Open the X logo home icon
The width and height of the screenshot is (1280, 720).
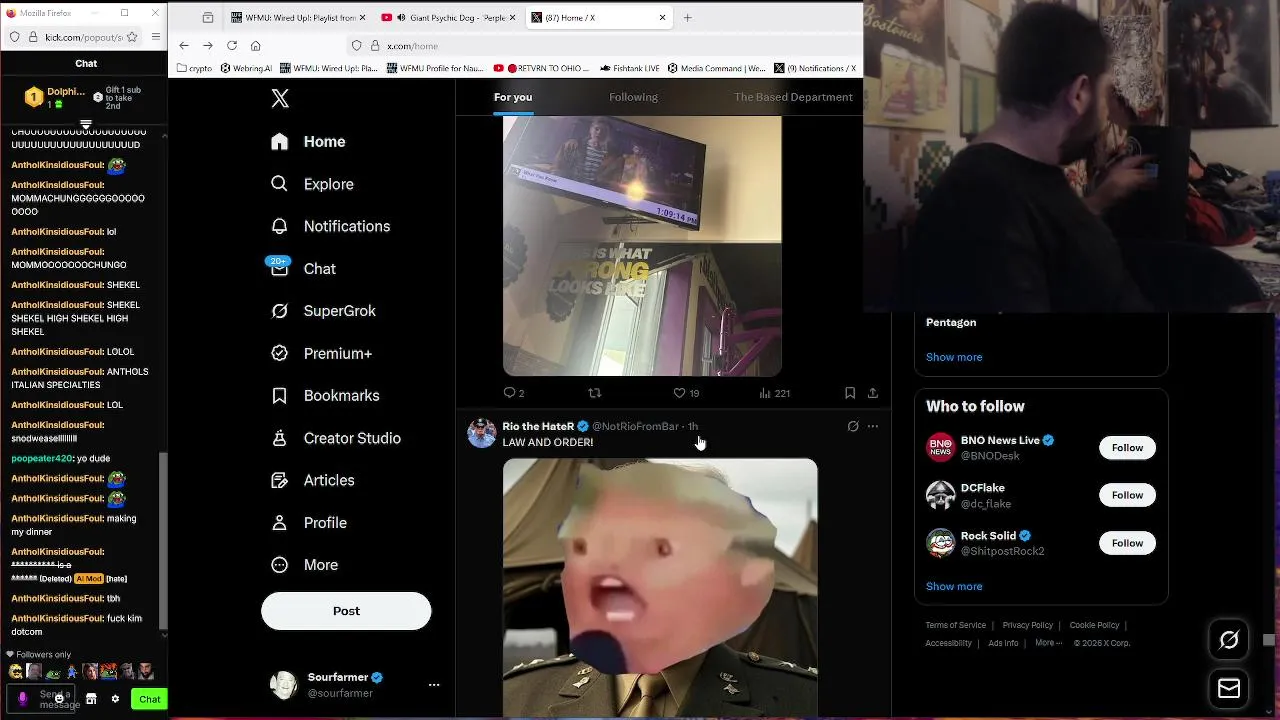(x=280, y=98)
